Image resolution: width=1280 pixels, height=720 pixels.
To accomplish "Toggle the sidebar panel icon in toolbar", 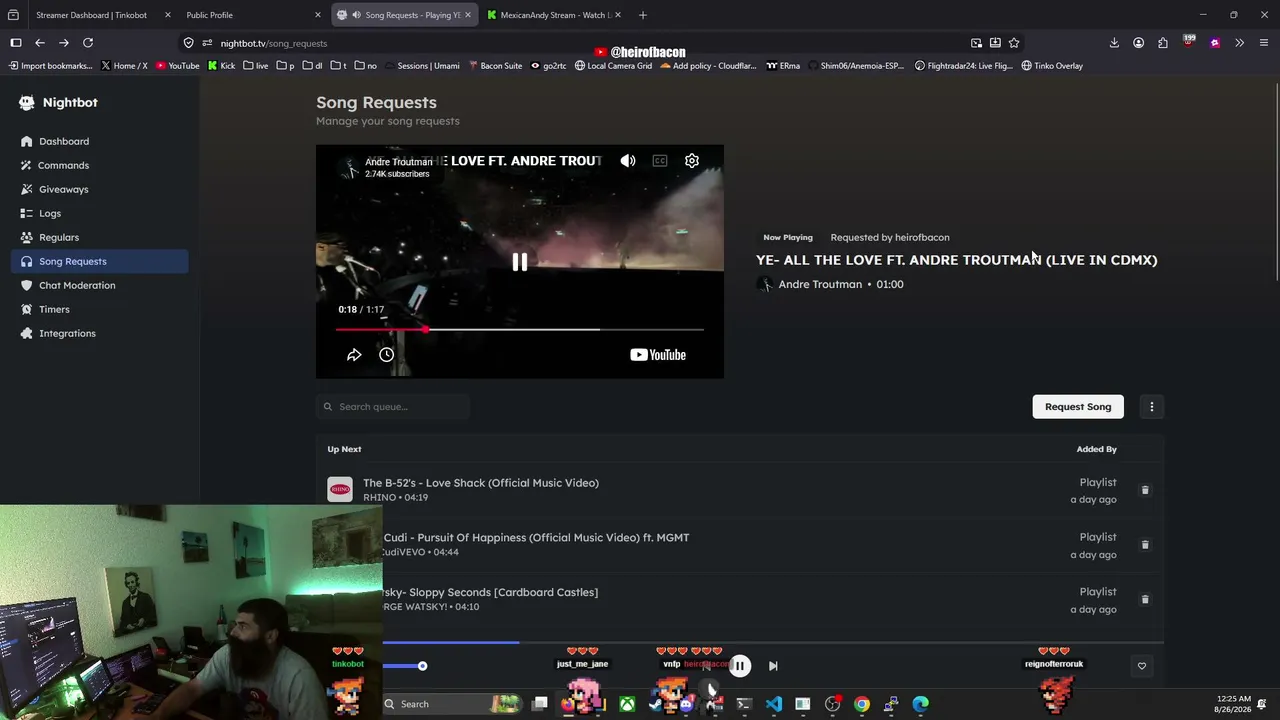I will tap(16, 43).
